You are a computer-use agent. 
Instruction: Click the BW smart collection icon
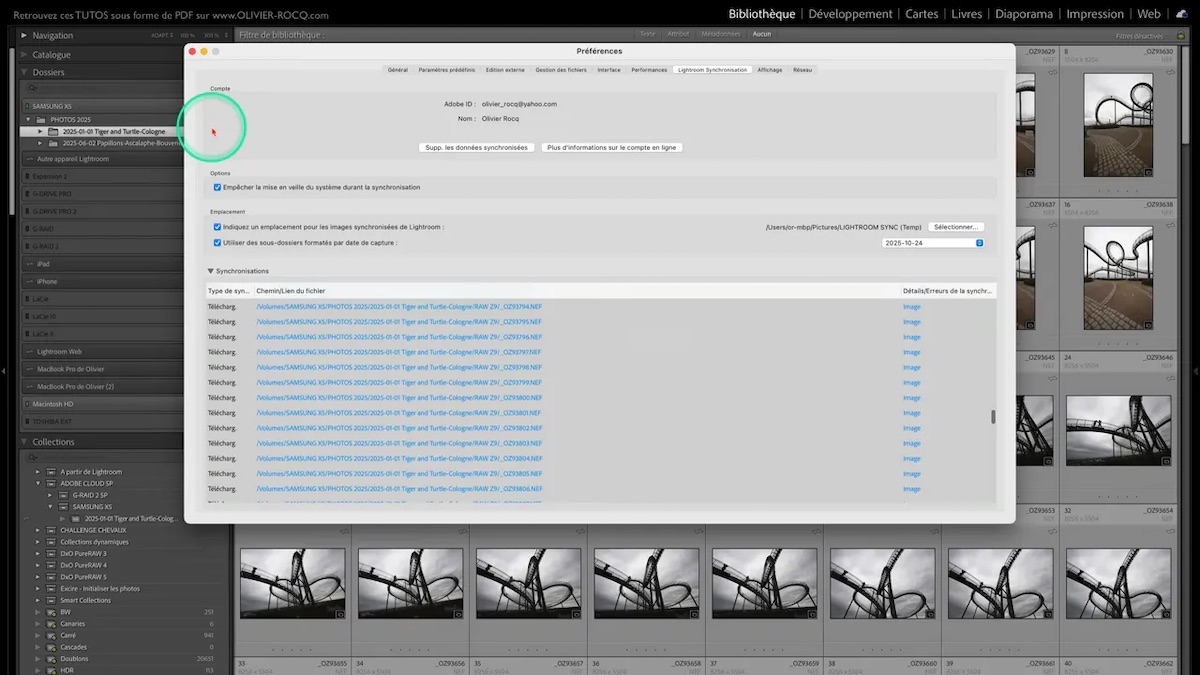tap(51, 612)
